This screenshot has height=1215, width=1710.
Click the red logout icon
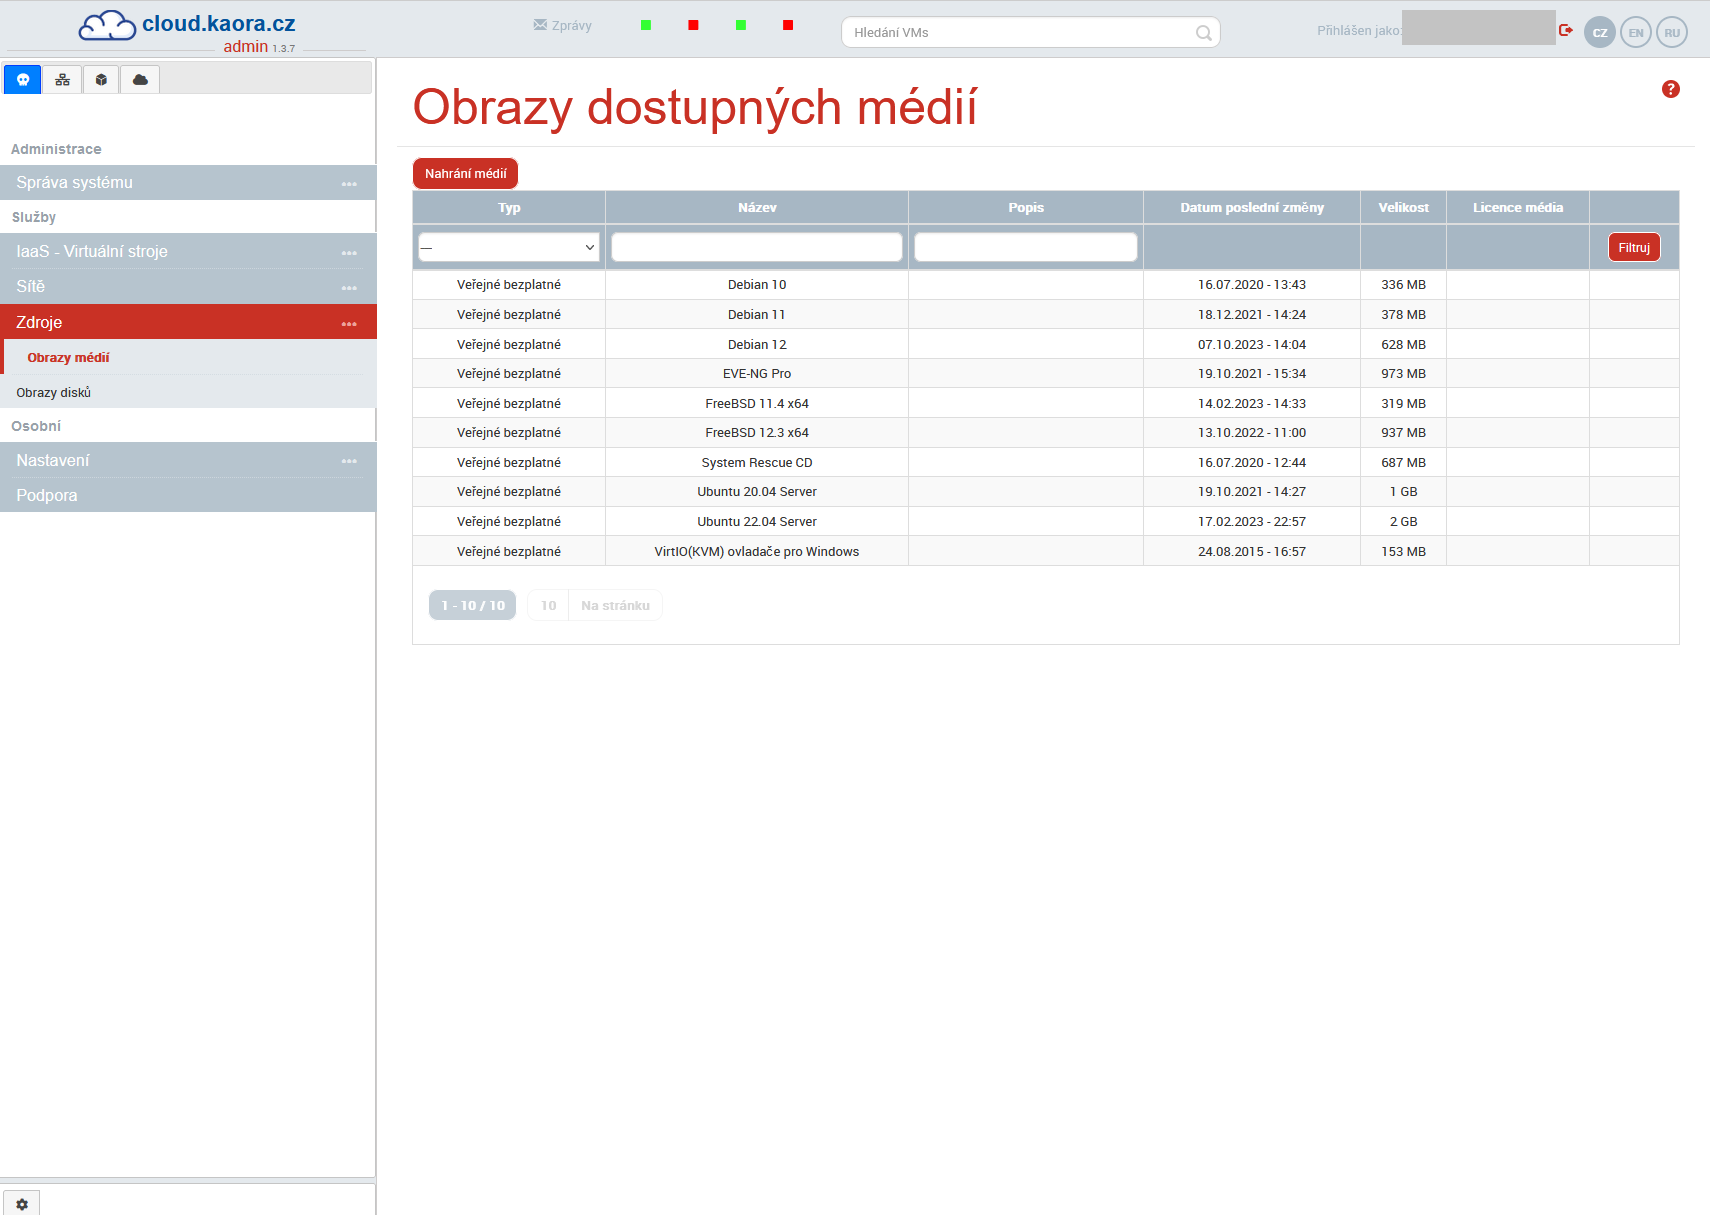tap(1566, 31)
